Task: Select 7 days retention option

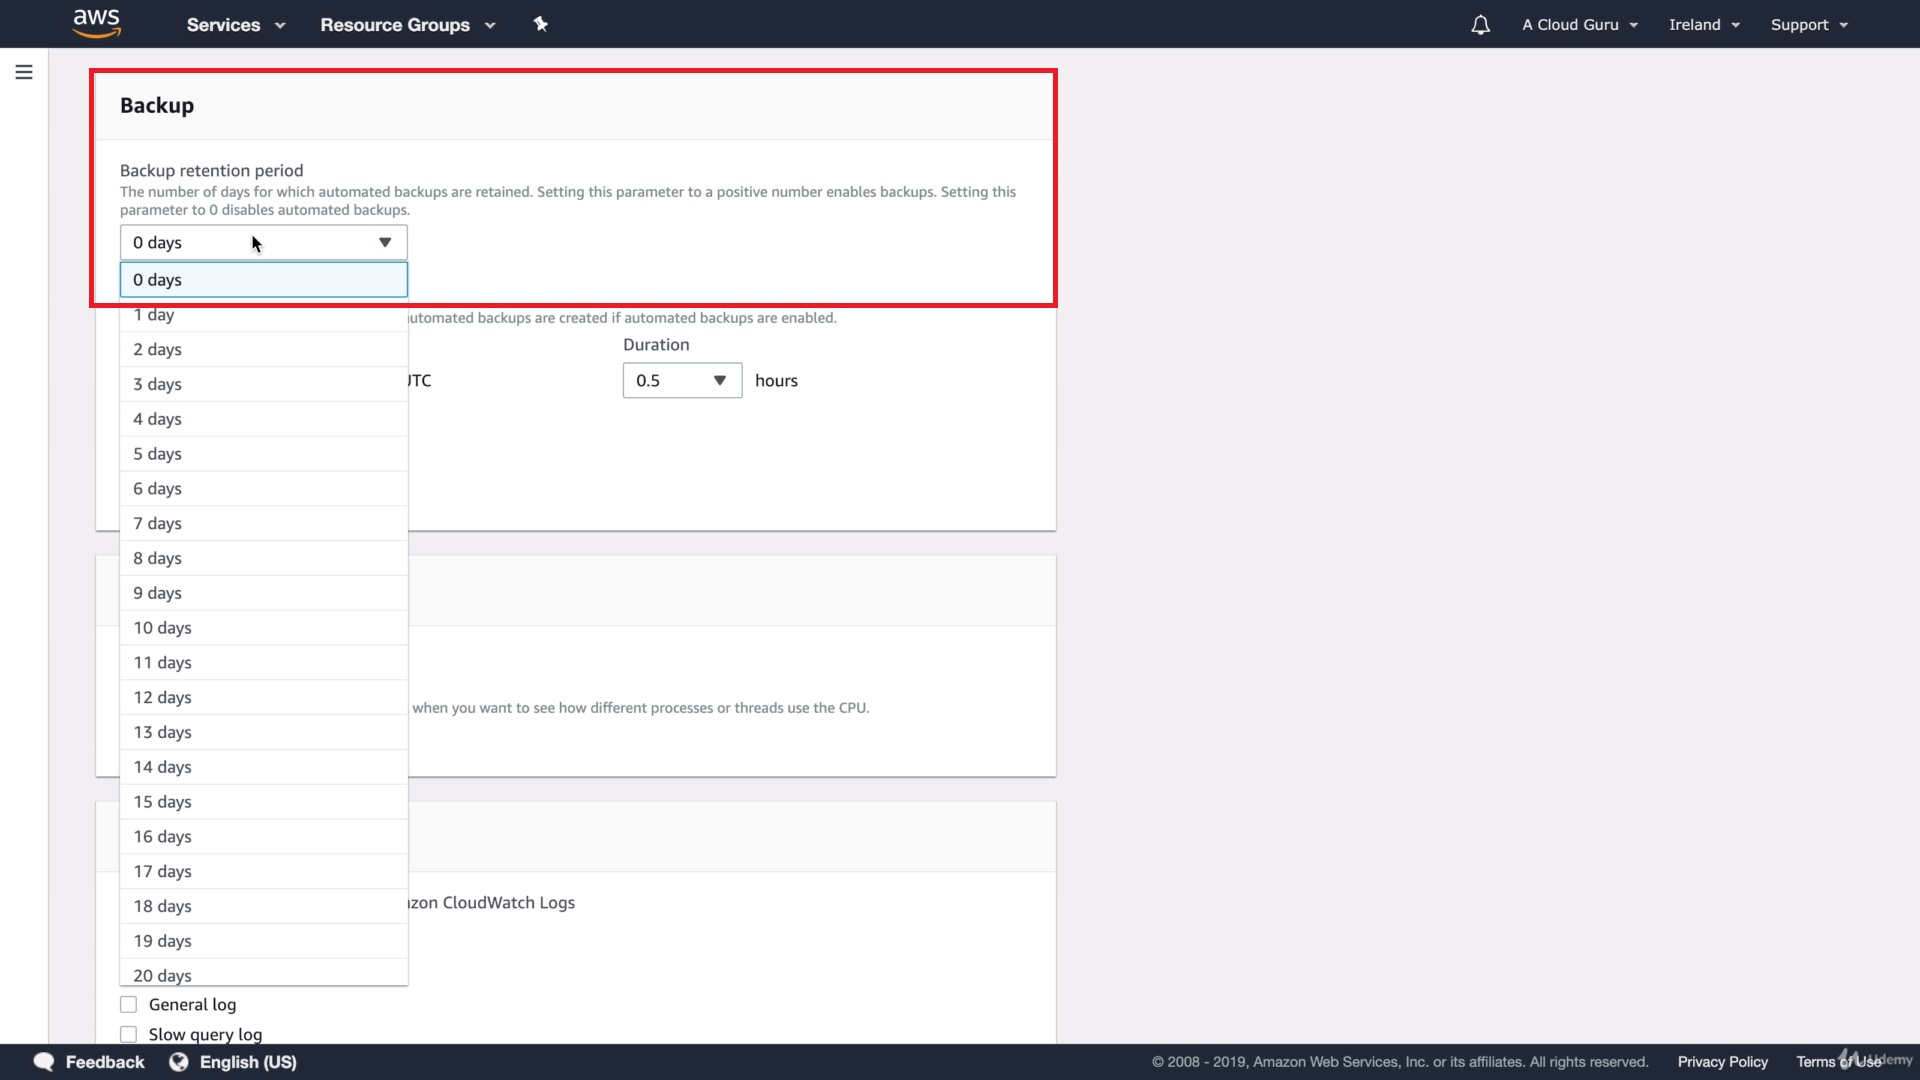Action: pyautogui.click(x=158, y=523)
